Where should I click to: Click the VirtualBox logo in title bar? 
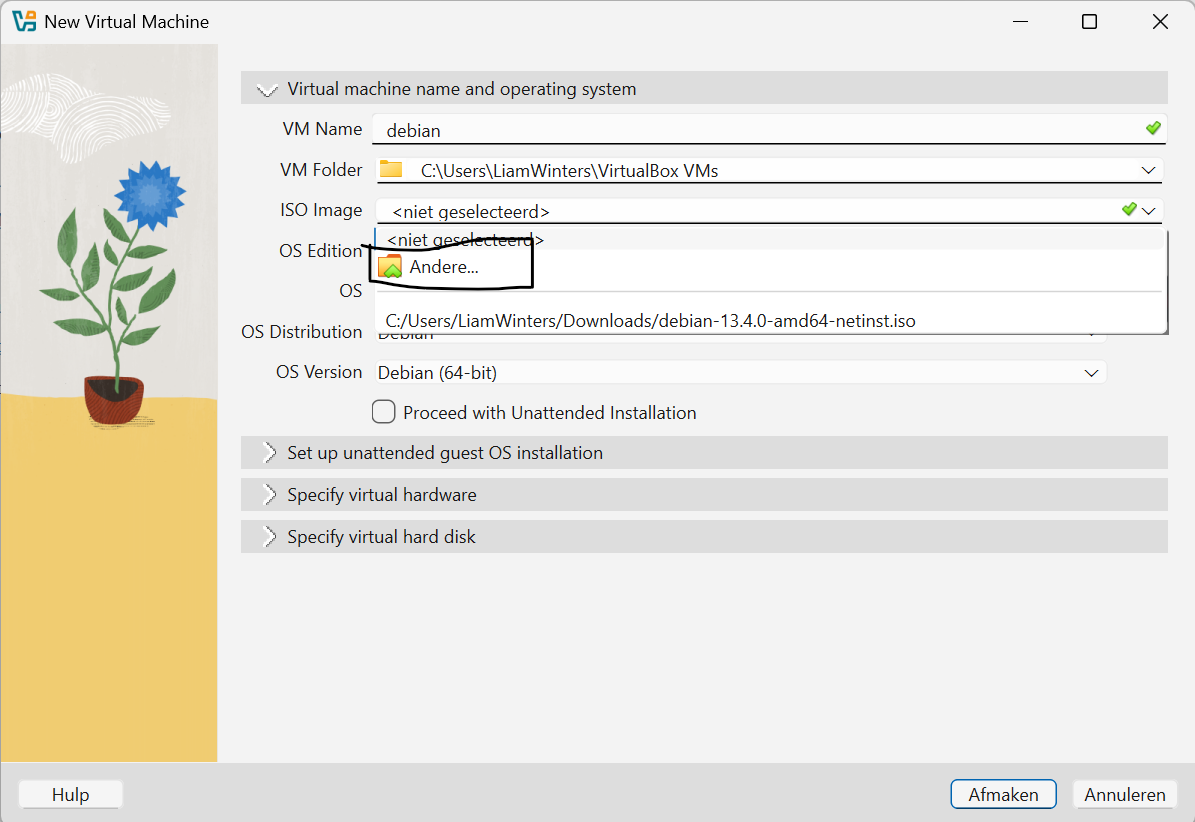(x=24, y=21)
